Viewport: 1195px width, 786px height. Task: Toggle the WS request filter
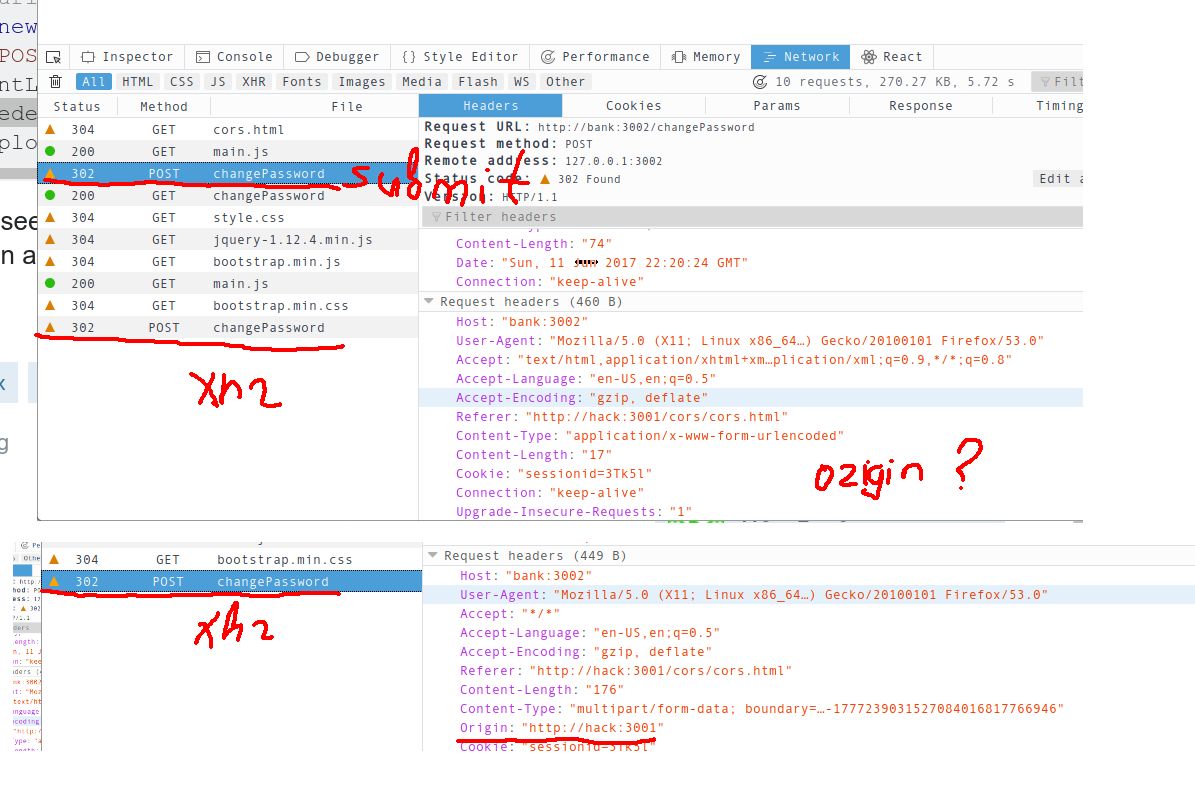[x=521, y=82]
